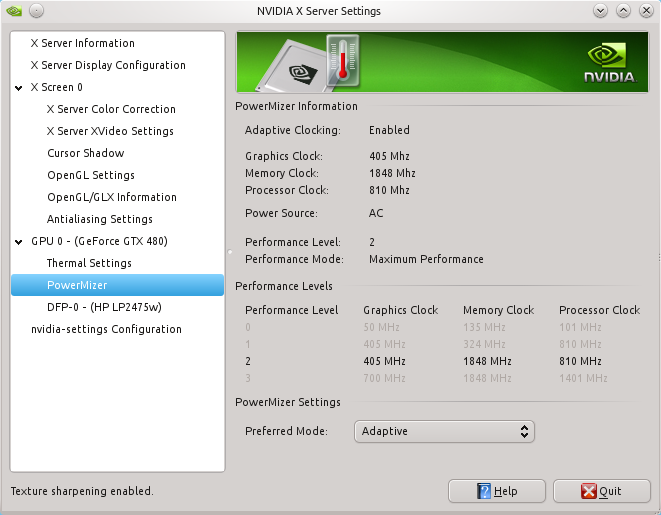Image resolution: width=661 pixels, height=515 pixels.
Task: Collapse the X Screen 0 tree node
Action: click(x=19, y=88)
